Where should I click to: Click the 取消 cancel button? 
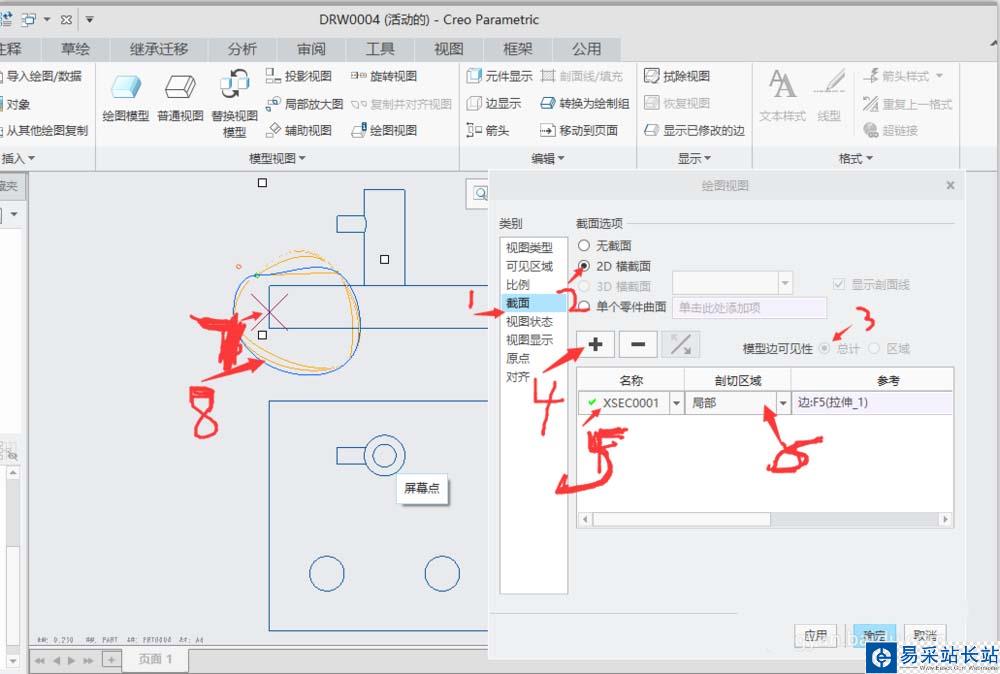coord(925,635)
